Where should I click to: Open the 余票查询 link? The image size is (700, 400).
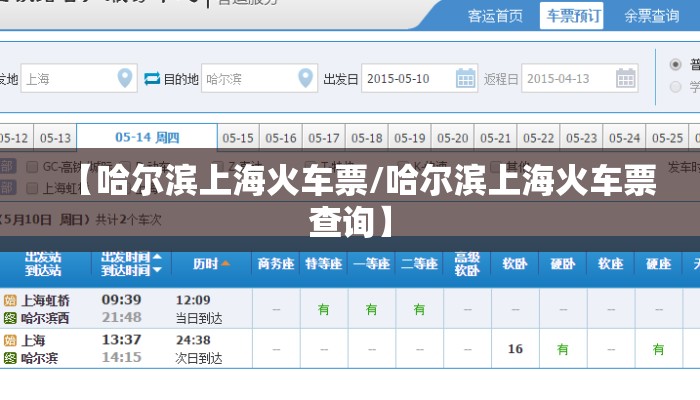tap(652, 15)
